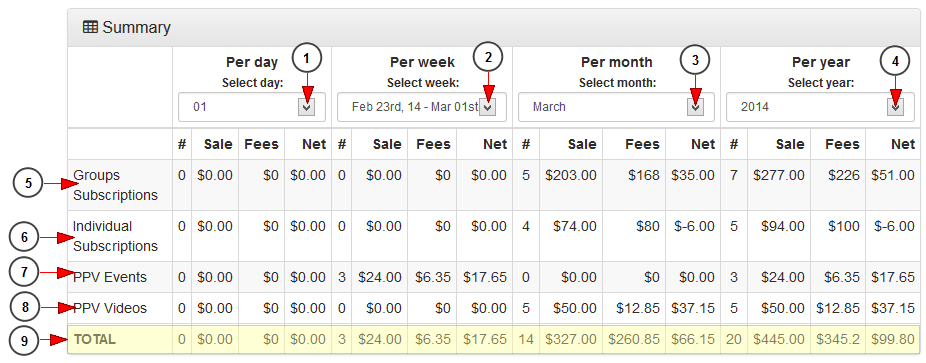
Task: Open the Select week dropdown showing Feb 23rd
Action: pyautogui.click(x=422, y=107)
